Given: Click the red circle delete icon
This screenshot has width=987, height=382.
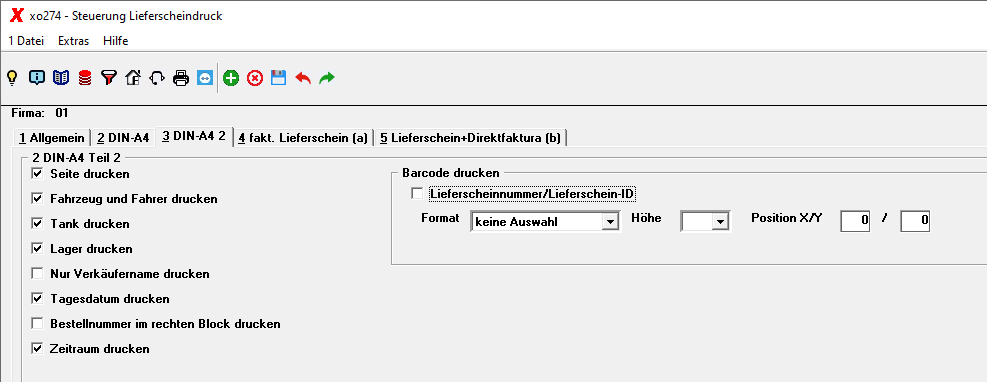Looking at the screenshot, I should pyautogui.click(x=255, y=78).
